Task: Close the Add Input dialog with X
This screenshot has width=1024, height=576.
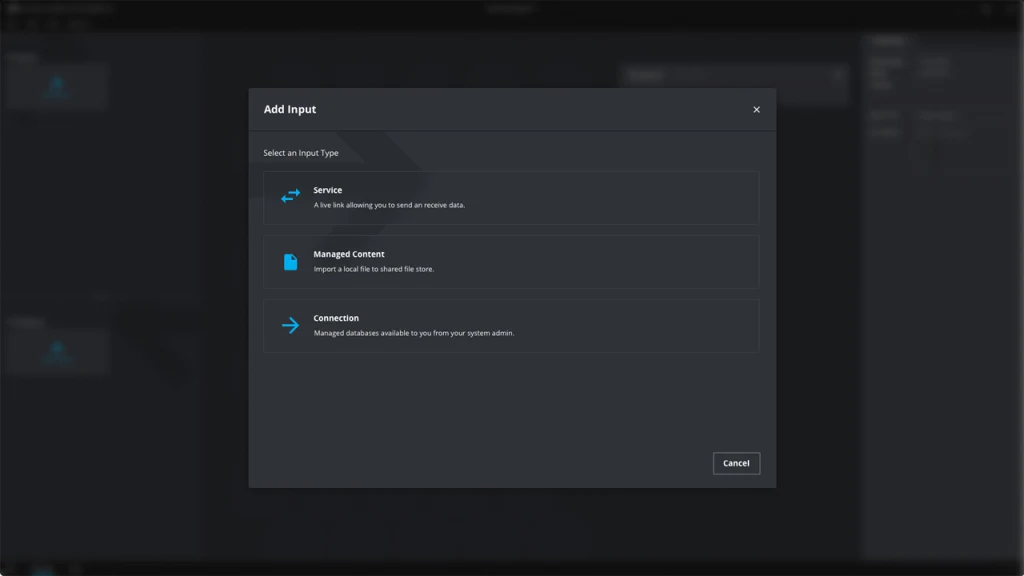Action: (756, 110)
